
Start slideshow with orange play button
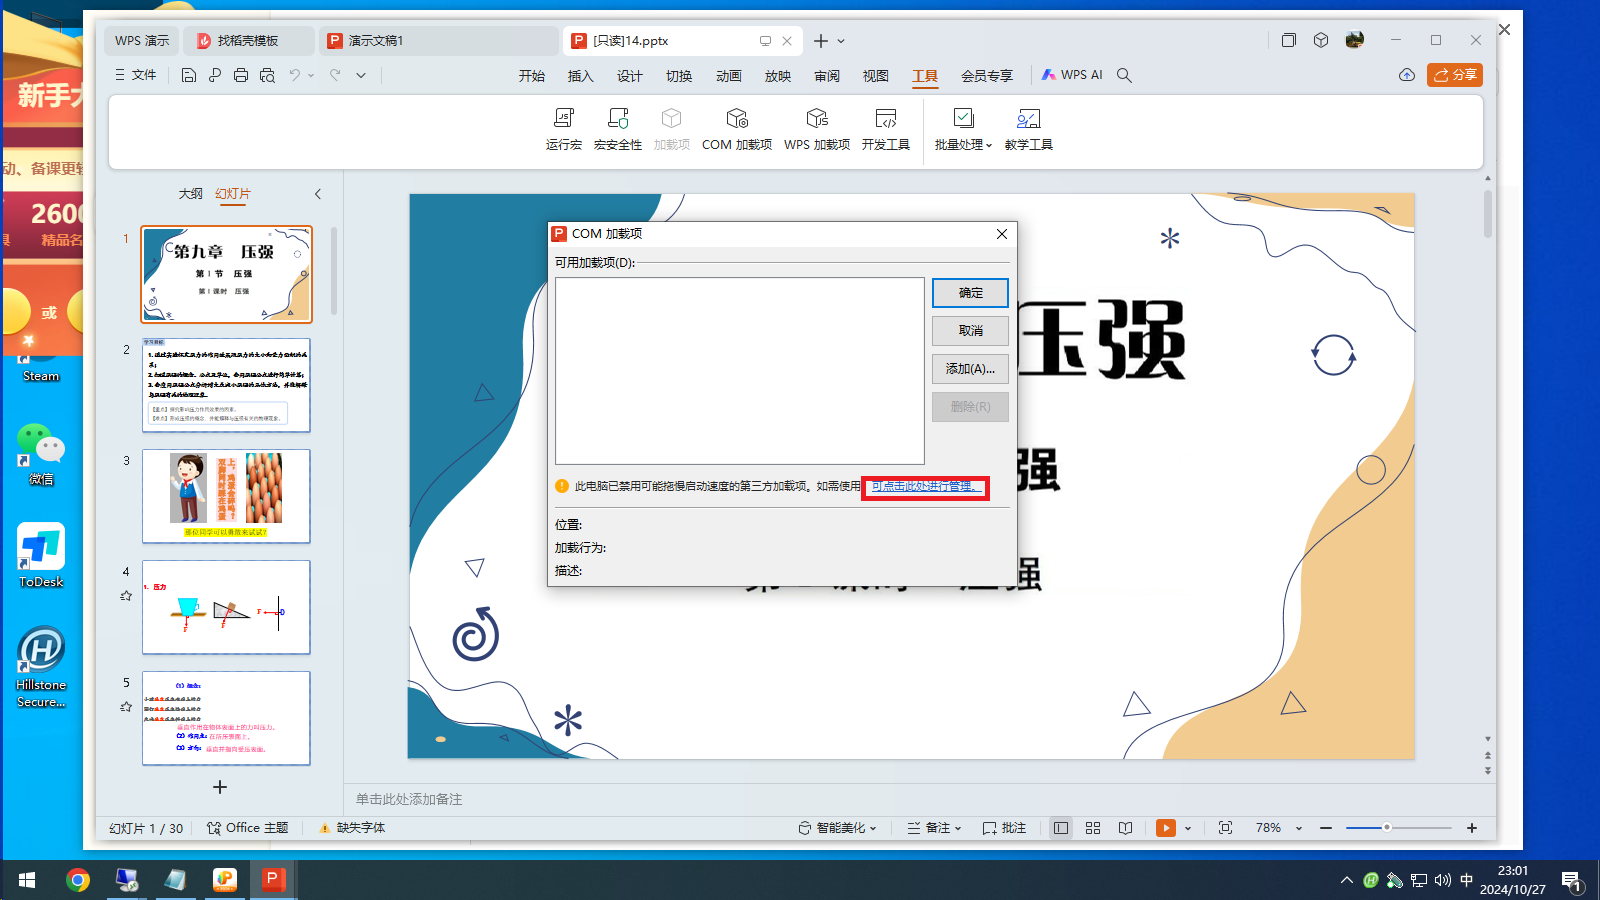pos(1166,828)
